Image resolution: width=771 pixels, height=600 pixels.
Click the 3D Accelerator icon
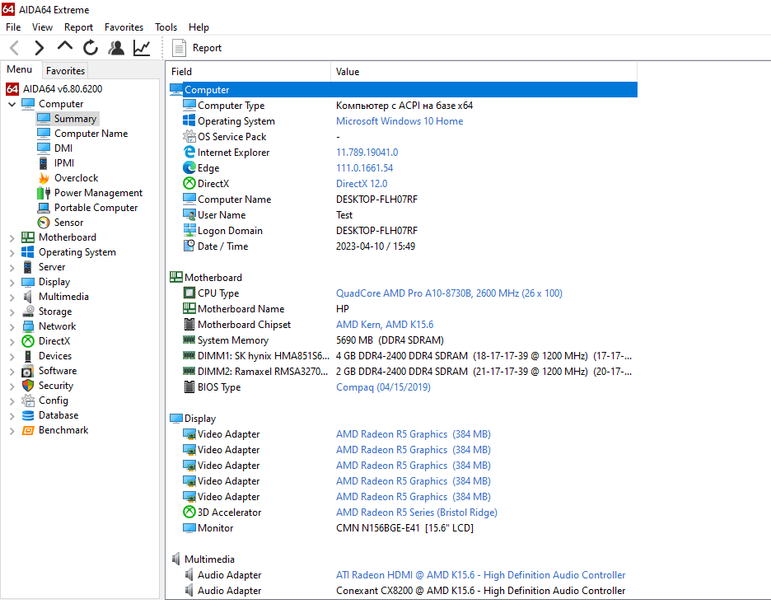[189, 512]
